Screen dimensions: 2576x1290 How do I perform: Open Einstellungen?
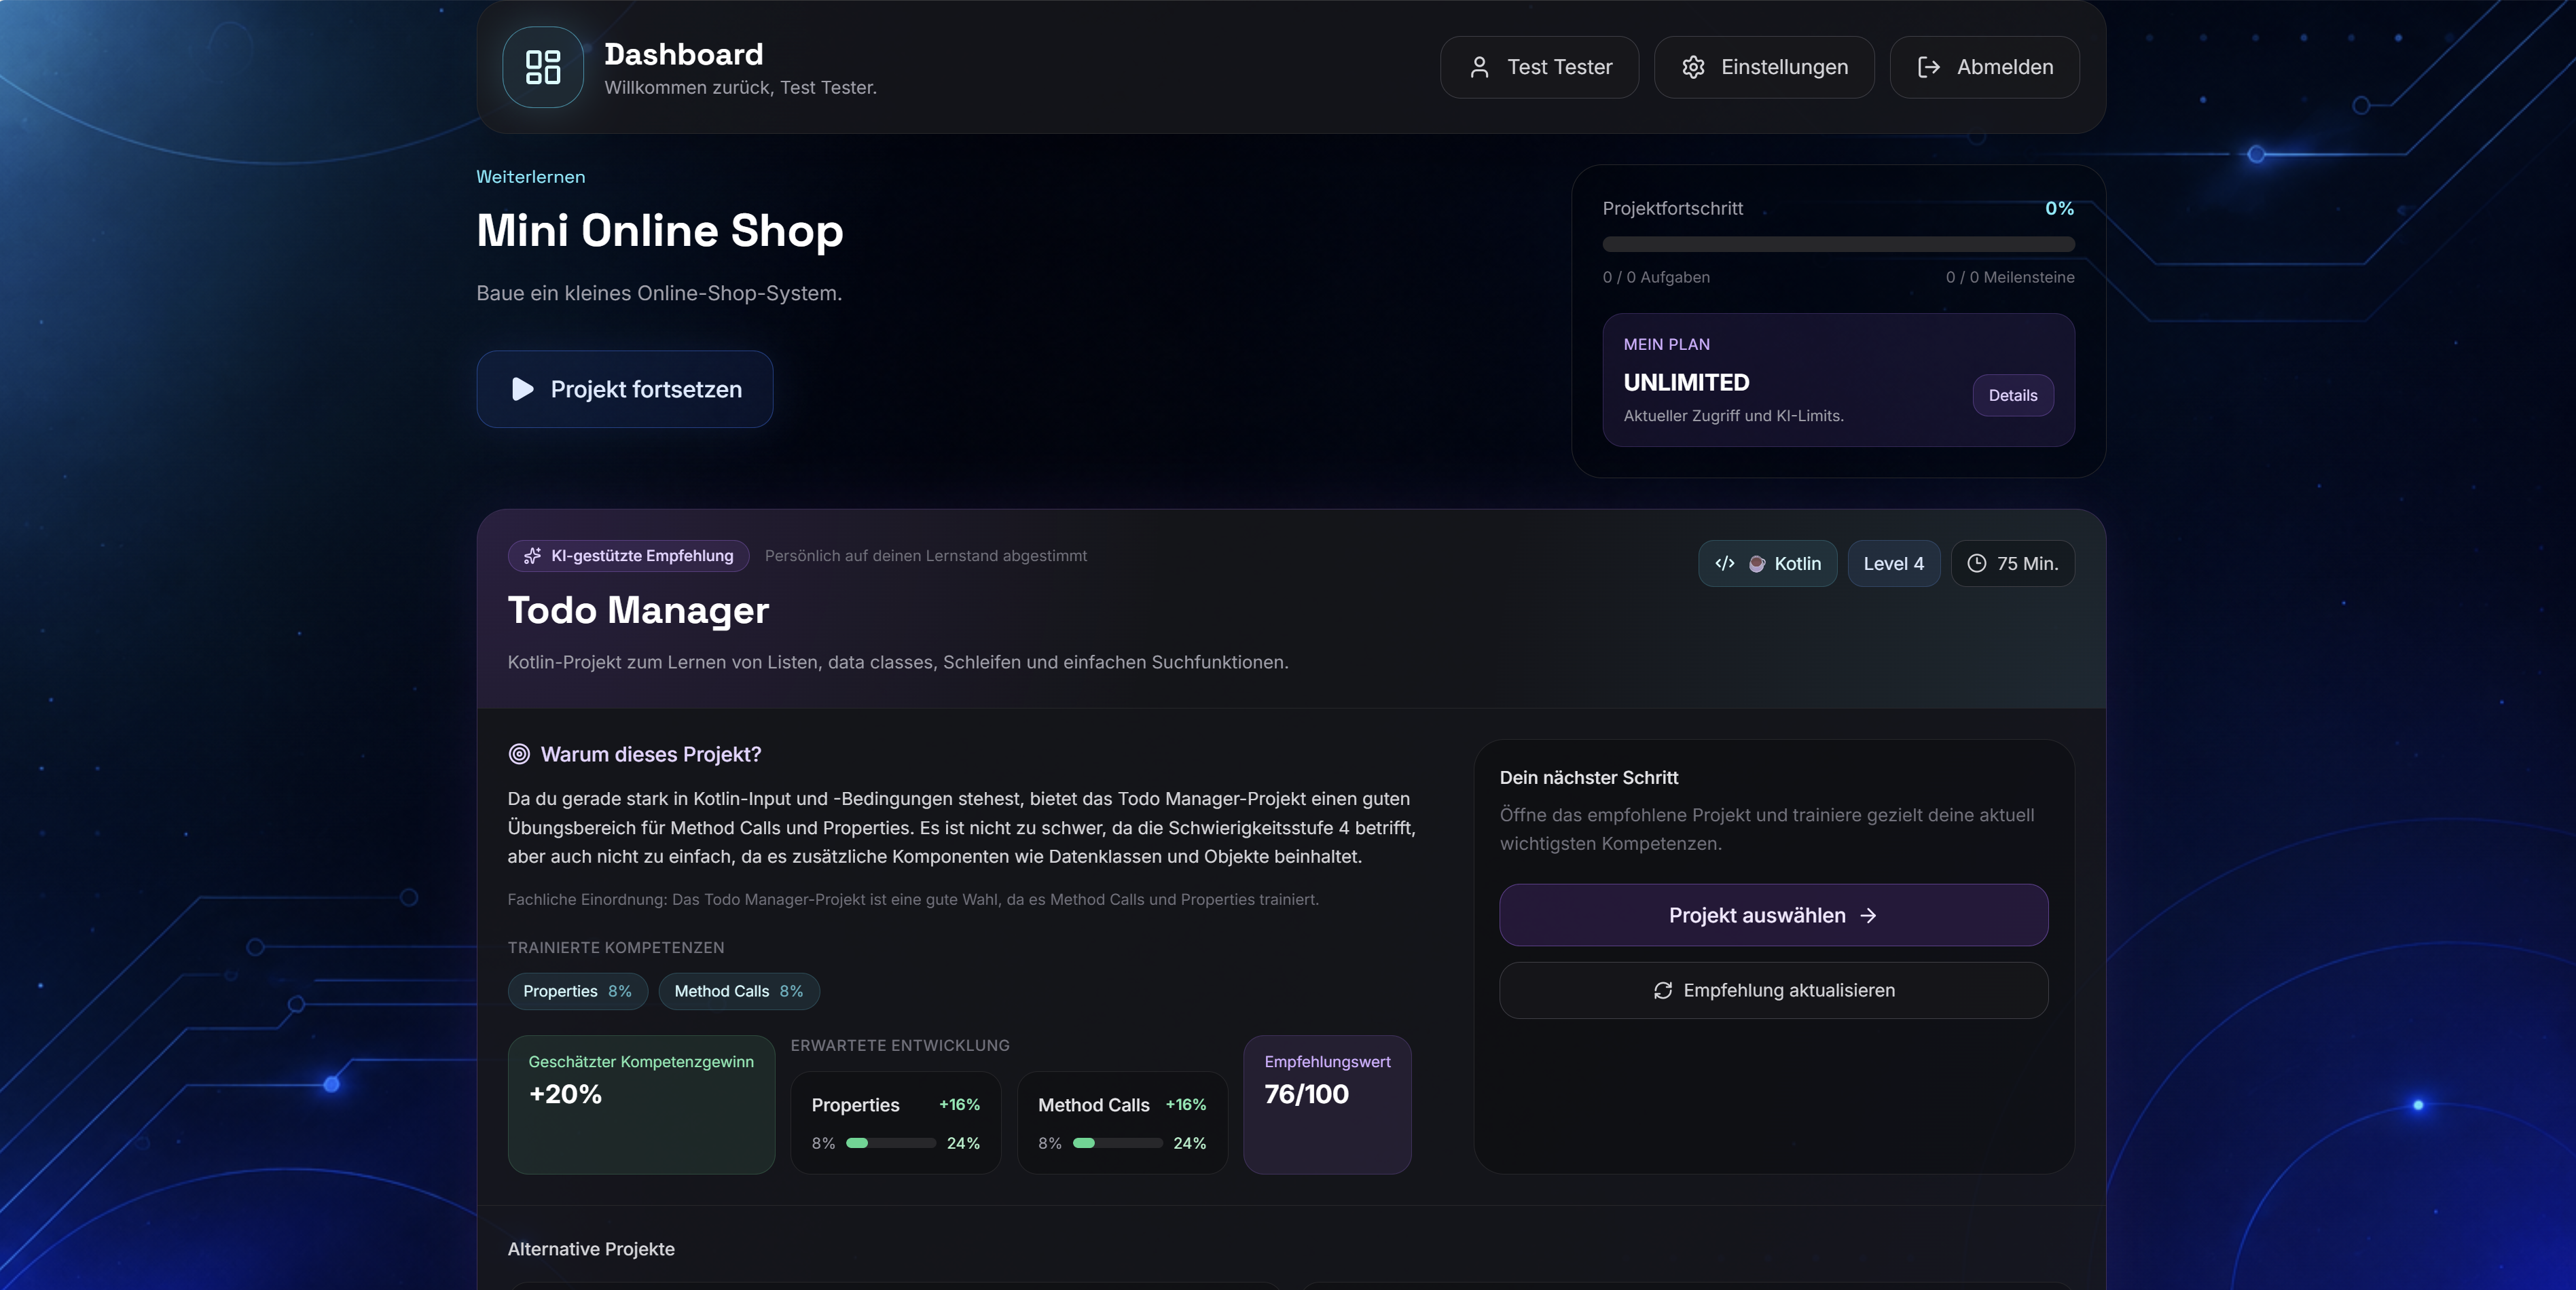pos(1764,67)
